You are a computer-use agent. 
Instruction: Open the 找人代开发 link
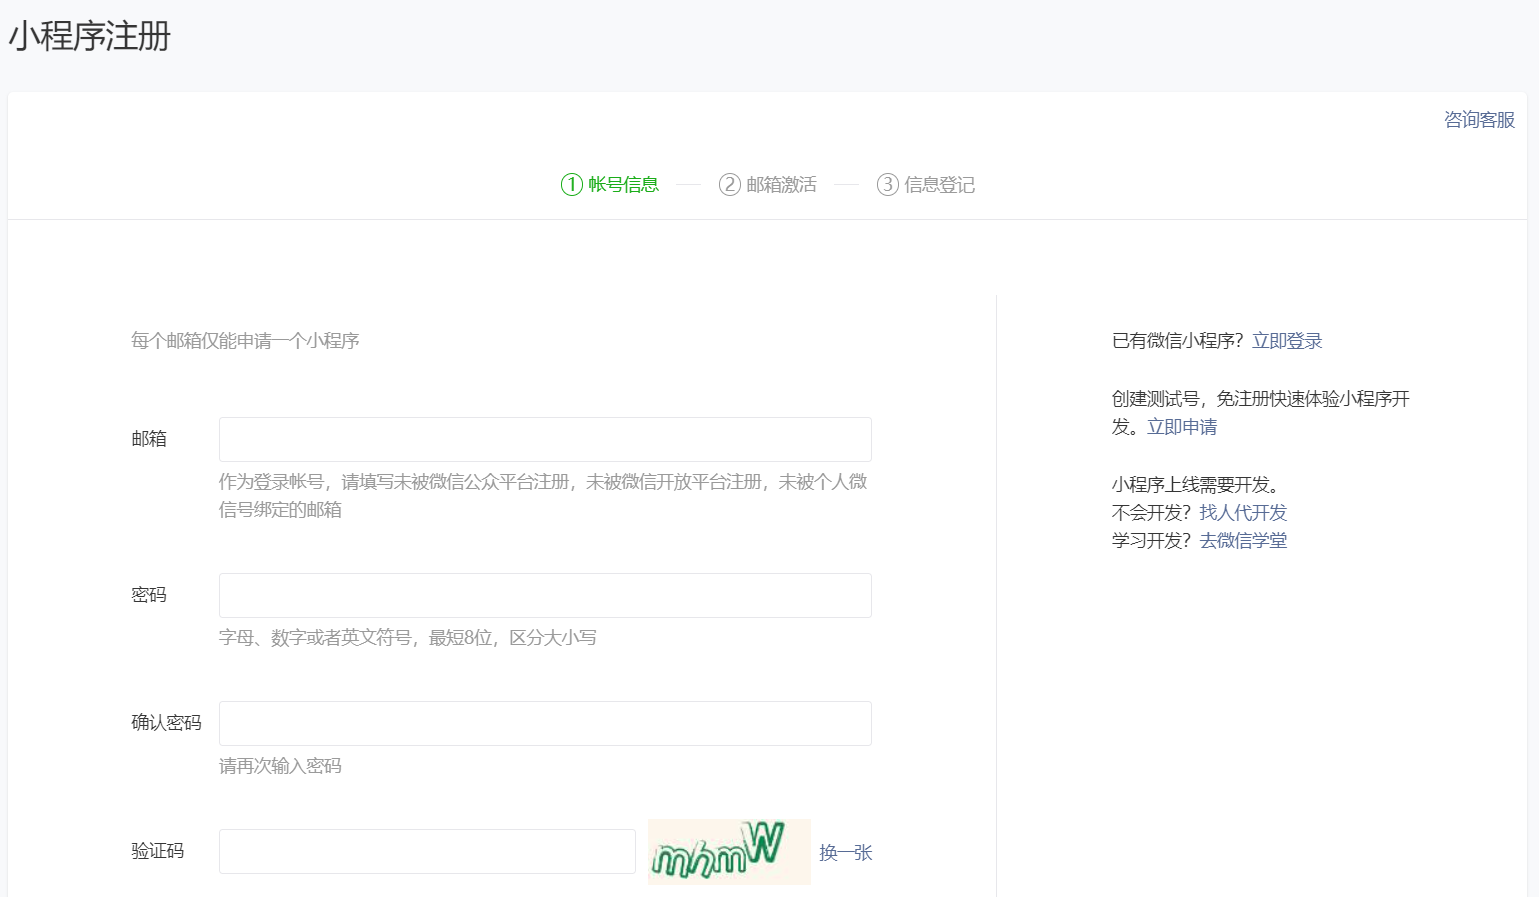pyautogui.click(x=1243, y=513)
